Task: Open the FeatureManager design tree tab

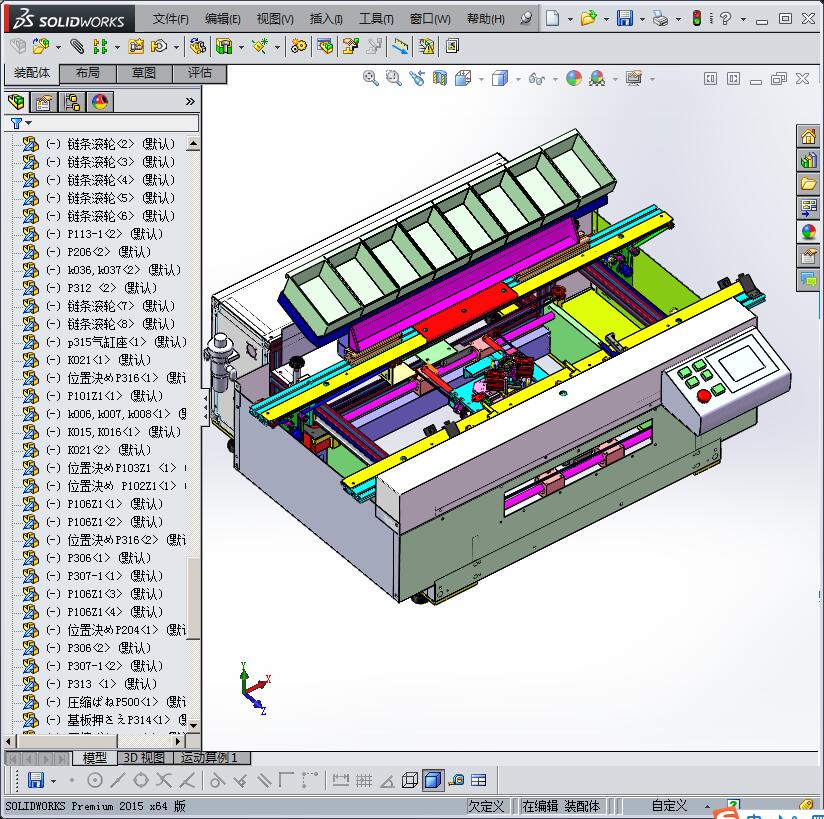Action: (x=16, y=102)
